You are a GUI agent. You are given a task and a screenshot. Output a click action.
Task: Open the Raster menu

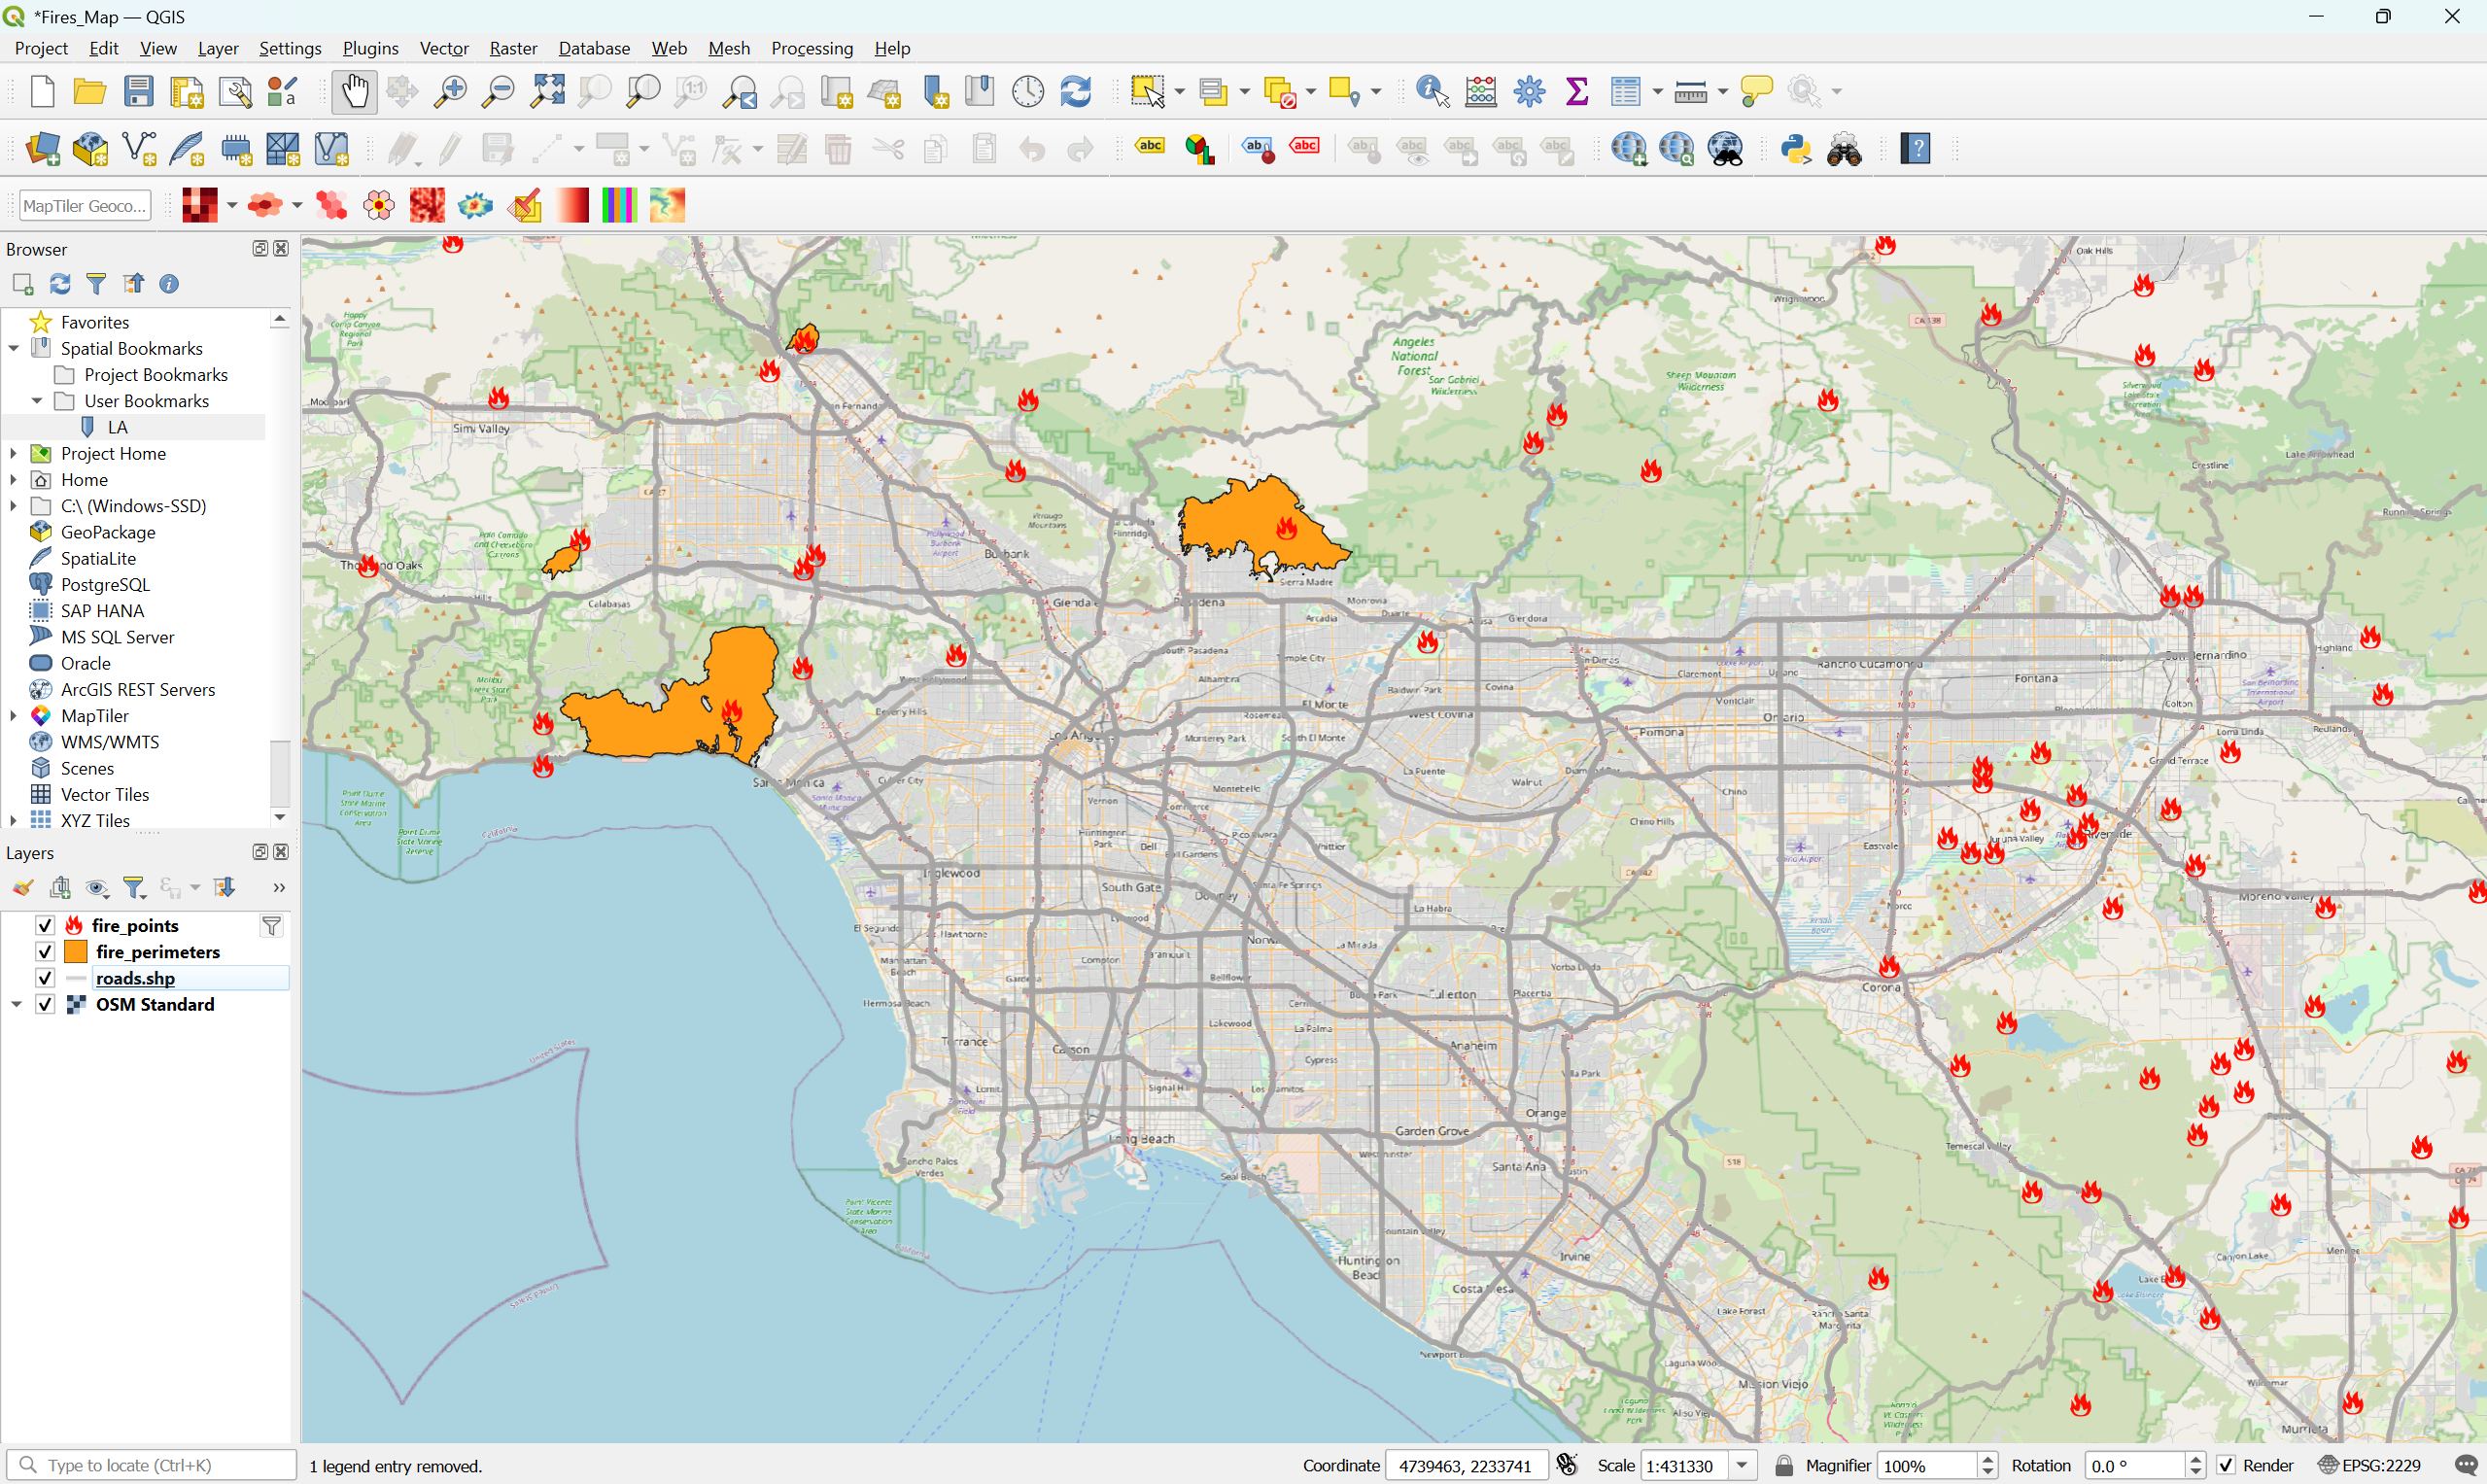coord(513,48)
